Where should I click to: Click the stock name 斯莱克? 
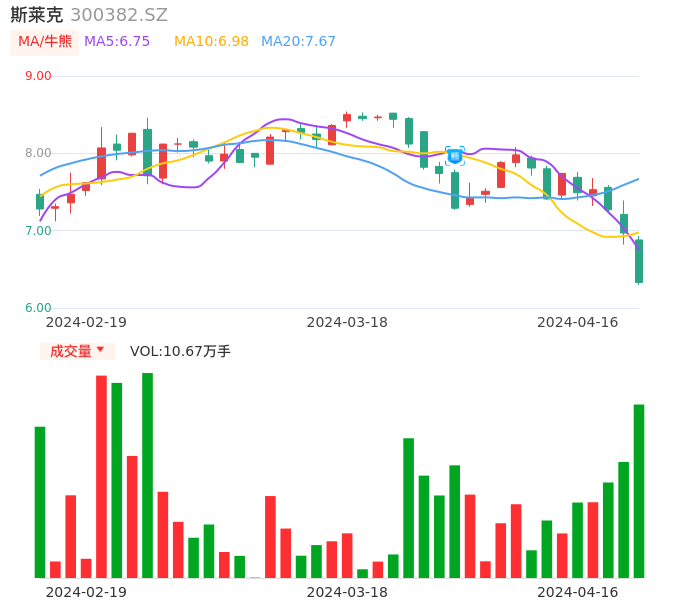(x=36, y=15)
